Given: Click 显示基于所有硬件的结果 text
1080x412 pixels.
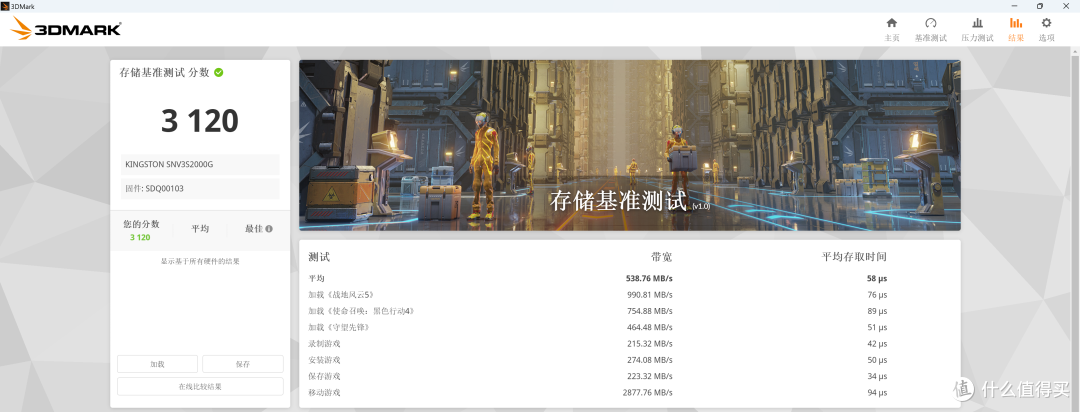Looking at the screenshot, I should pyautogui.click(x=200, y=262).
